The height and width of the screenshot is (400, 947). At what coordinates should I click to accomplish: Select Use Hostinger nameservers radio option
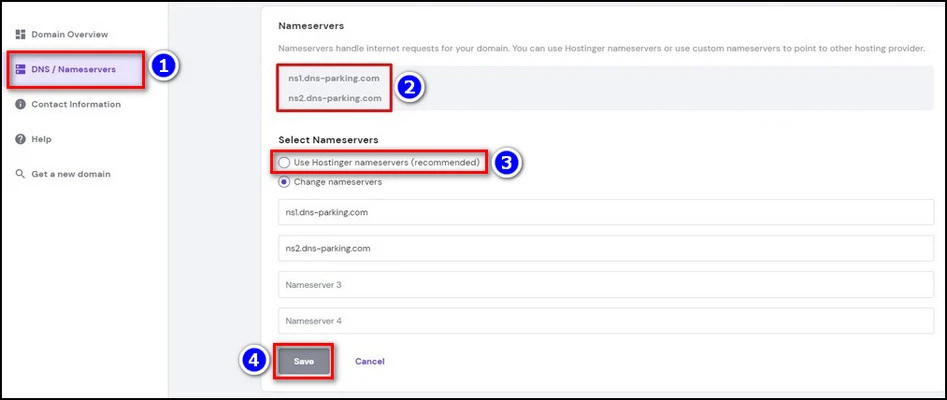point(285,162)
